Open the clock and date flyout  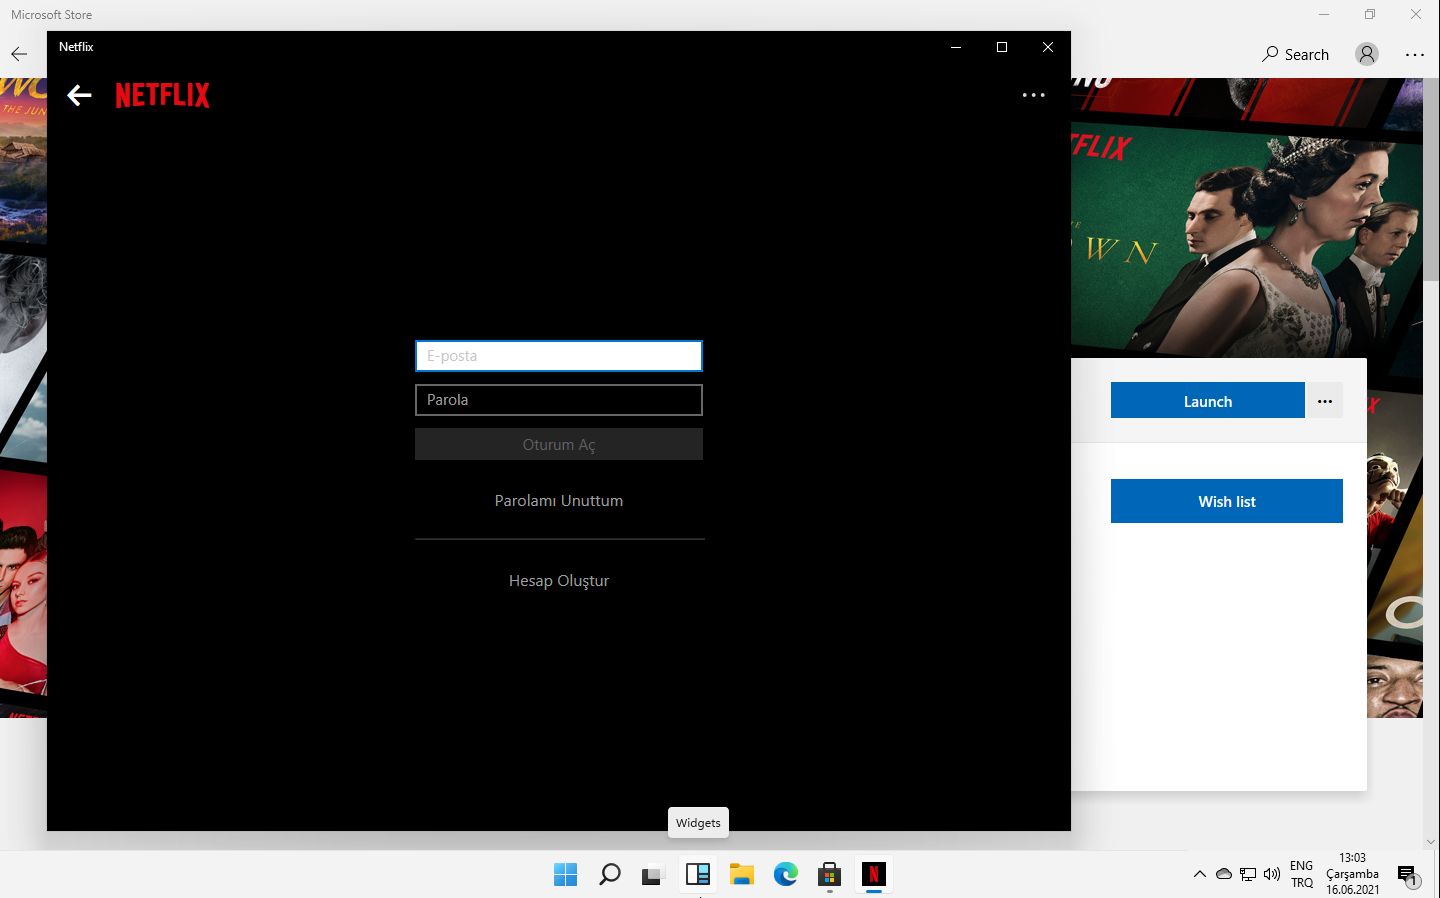pos(1353,874)
